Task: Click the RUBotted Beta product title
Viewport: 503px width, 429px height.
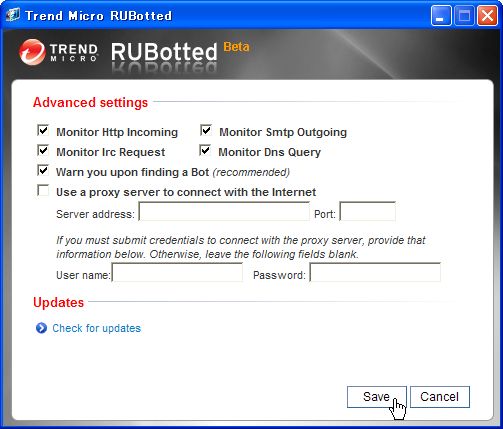Action: coord(180,52)
